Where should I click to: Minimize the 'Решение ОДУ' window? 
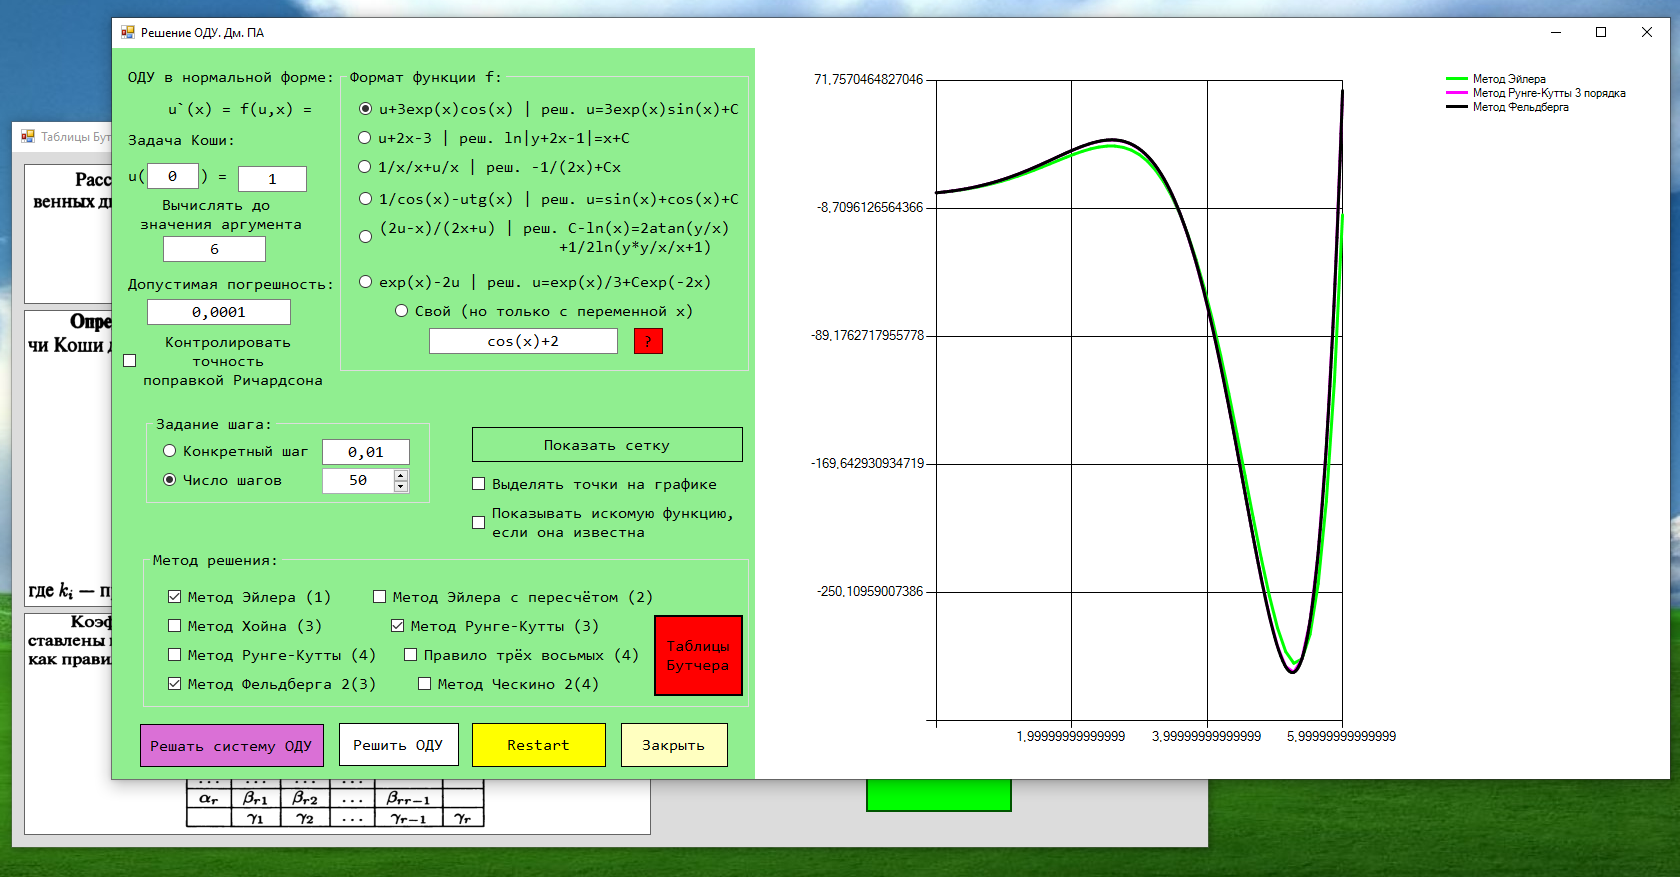pyautogui.click(x=1555, y=32)
